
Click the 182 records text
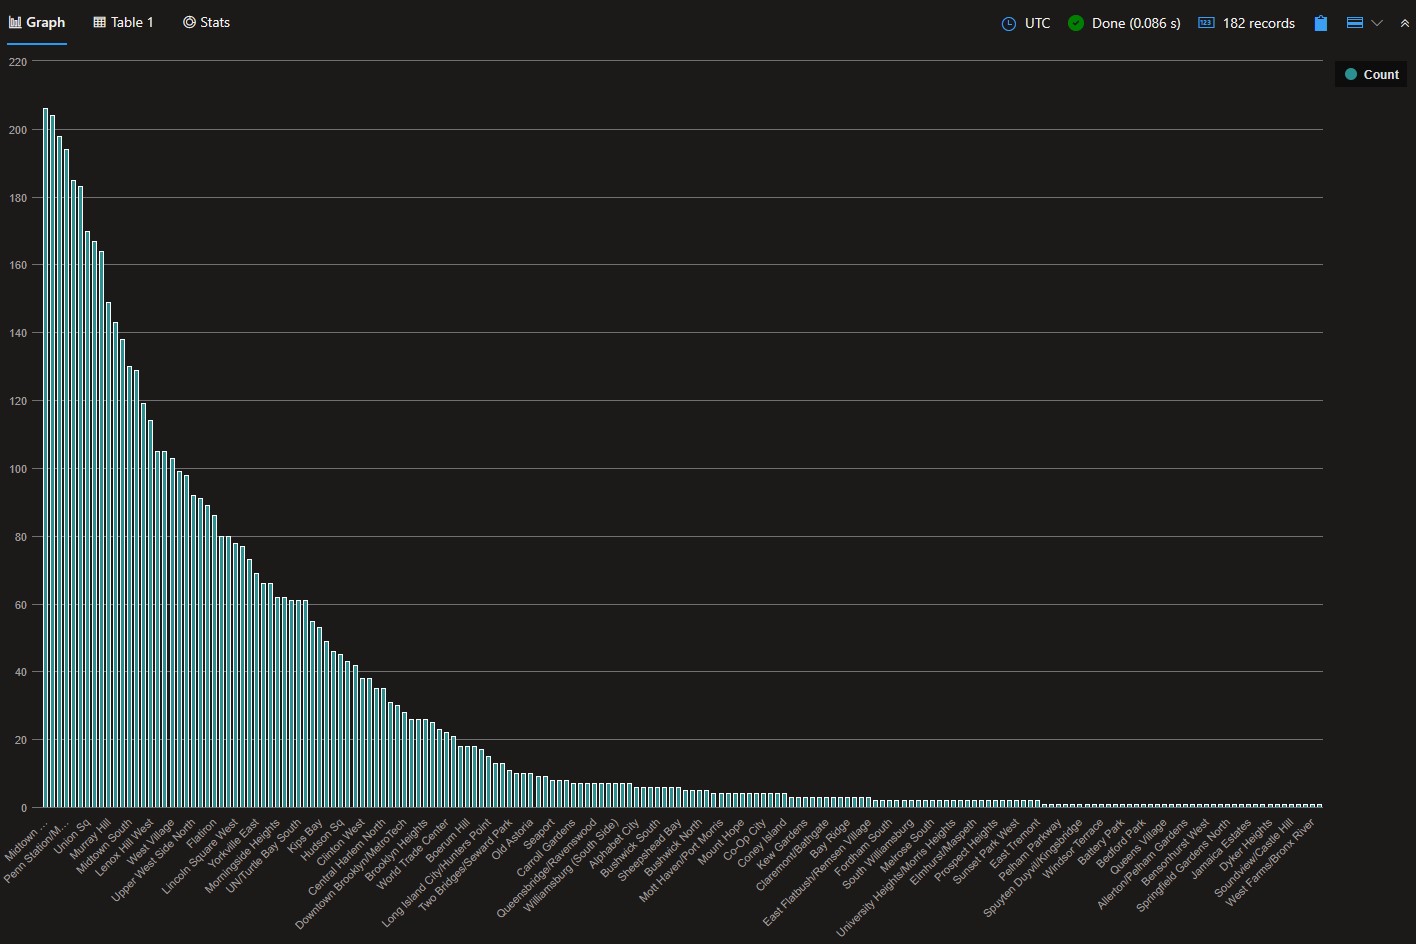pos(1258,23)
